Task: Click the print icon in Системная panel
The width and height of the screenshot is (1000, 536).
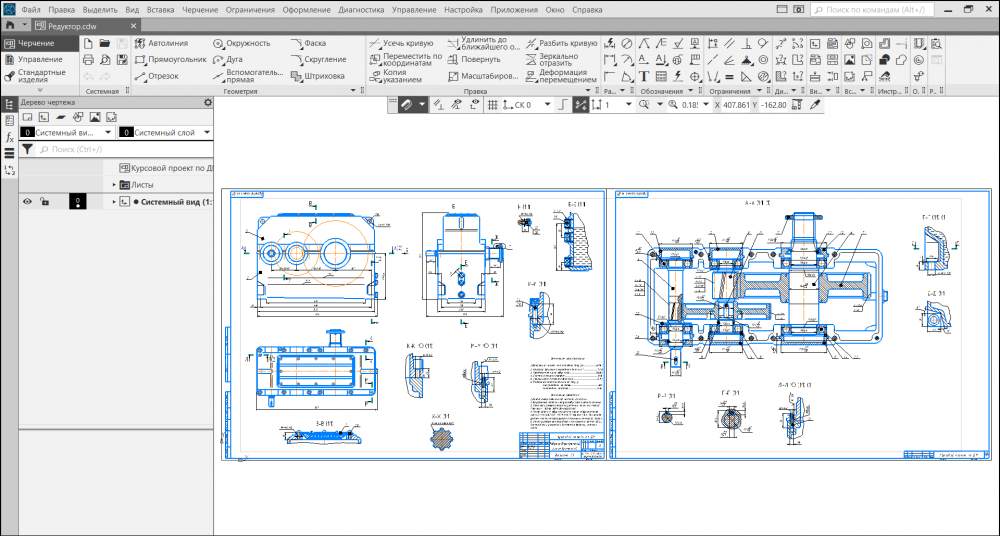Action: [x=88, y=60]
